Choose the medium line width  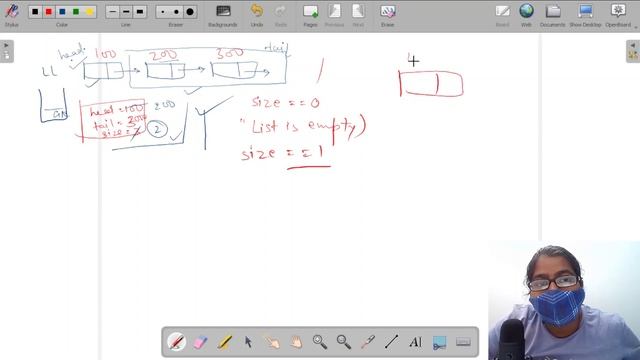point(126,12)
